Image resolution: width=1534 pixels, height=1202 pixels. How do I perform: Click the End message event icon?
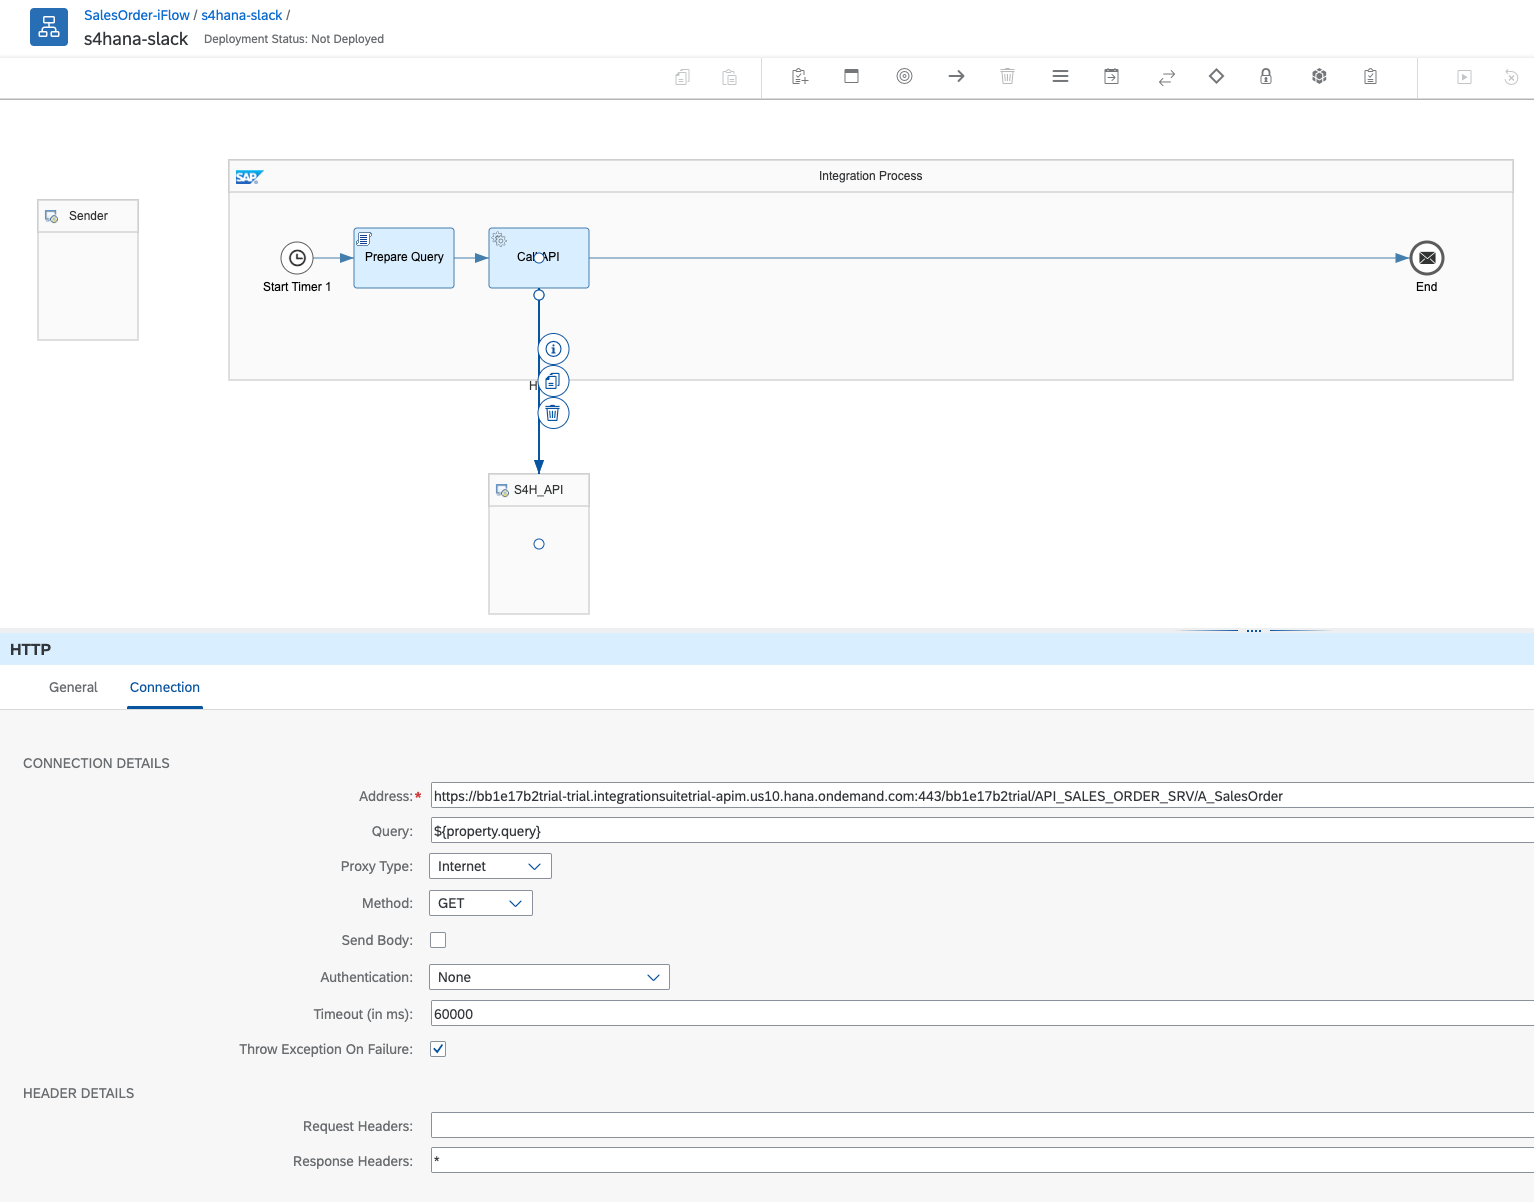[x=1427, y=258]
